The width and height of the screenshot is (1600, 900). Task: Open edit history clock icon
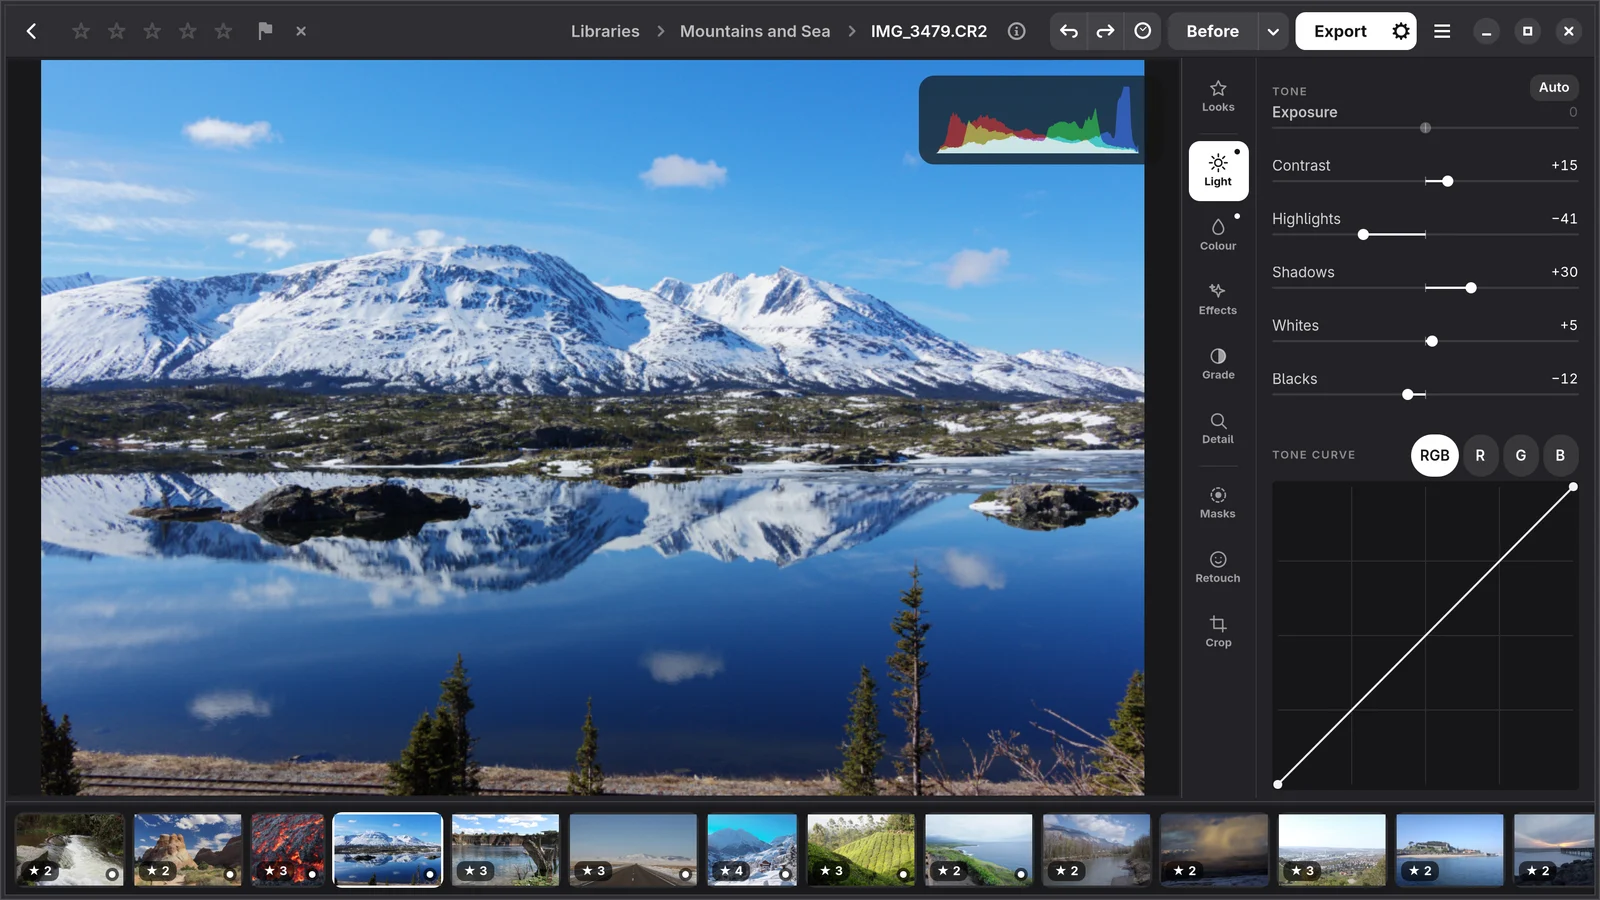[1142, 31]
